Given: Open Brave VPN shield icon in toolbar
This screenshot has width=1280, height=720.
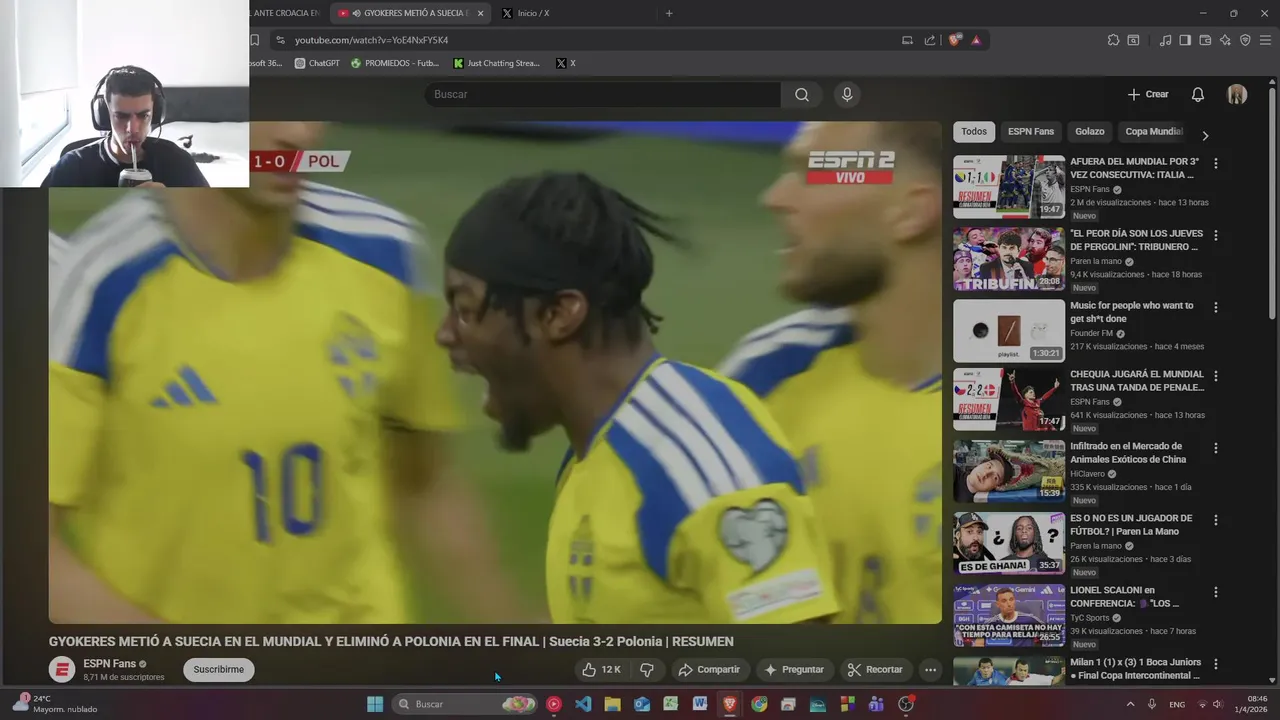Looking at the screenshot, I should (1245, 40).
